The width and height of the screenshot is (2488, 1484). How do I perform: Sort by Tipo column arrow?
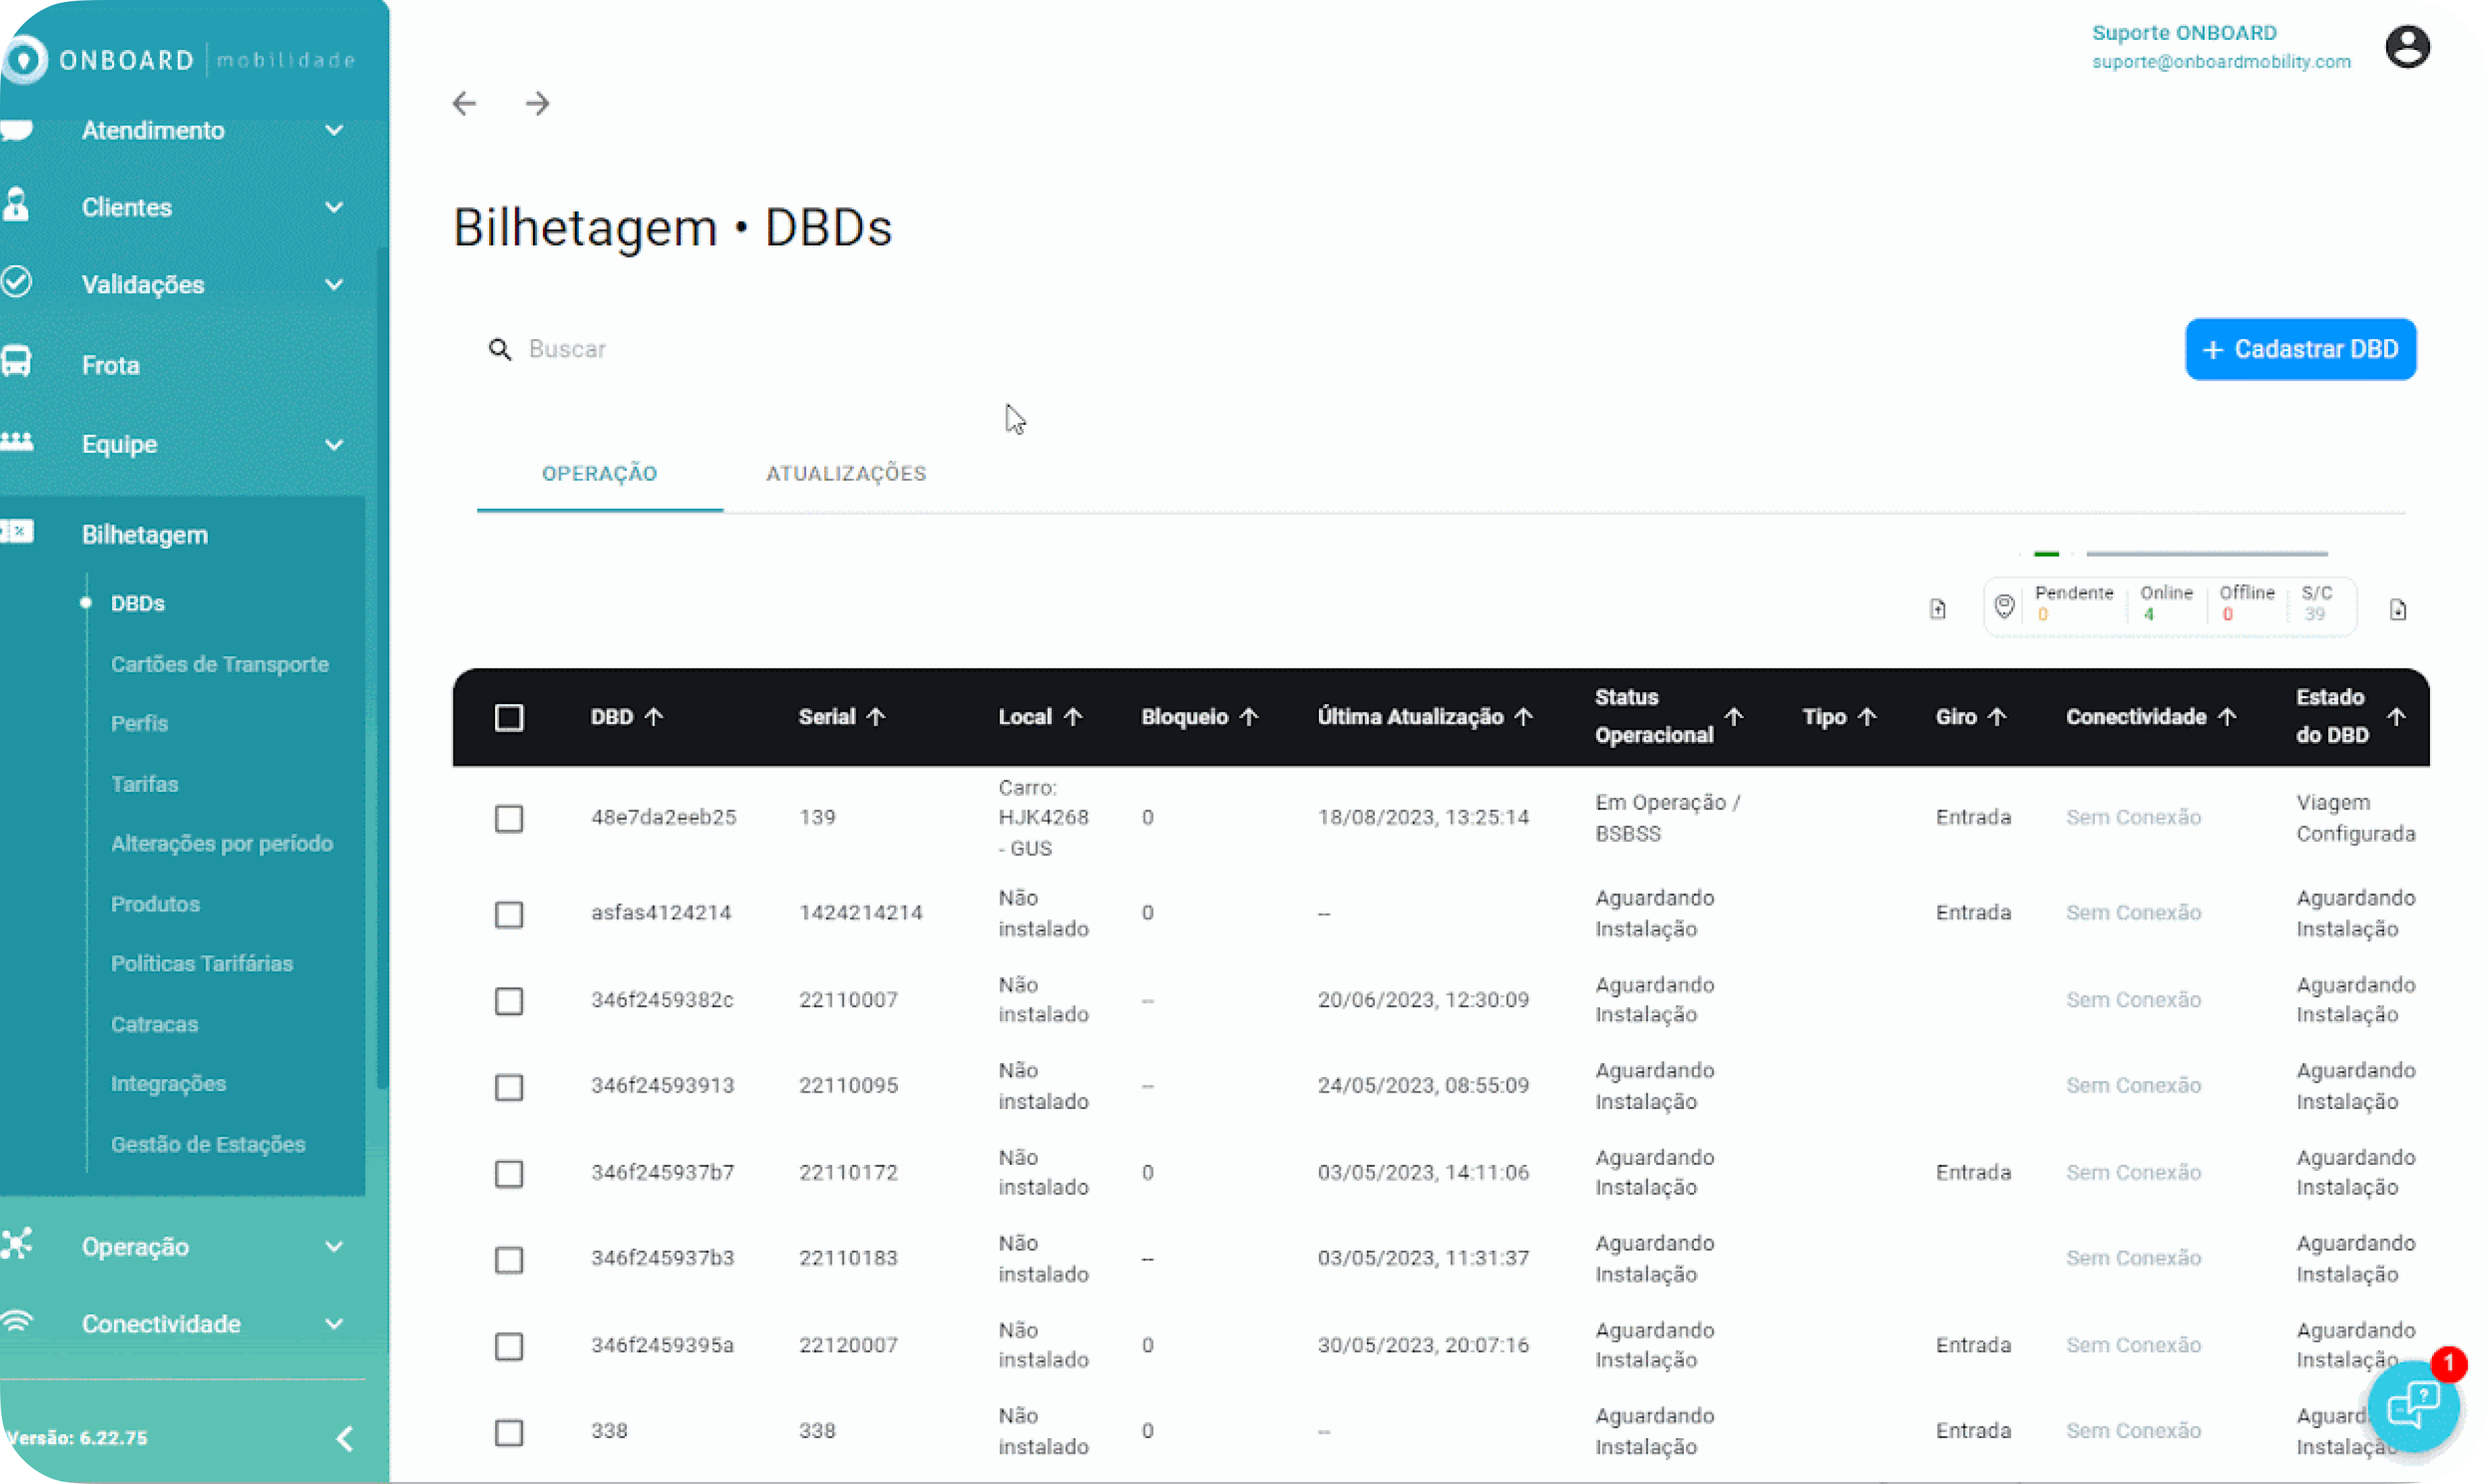1867,717
